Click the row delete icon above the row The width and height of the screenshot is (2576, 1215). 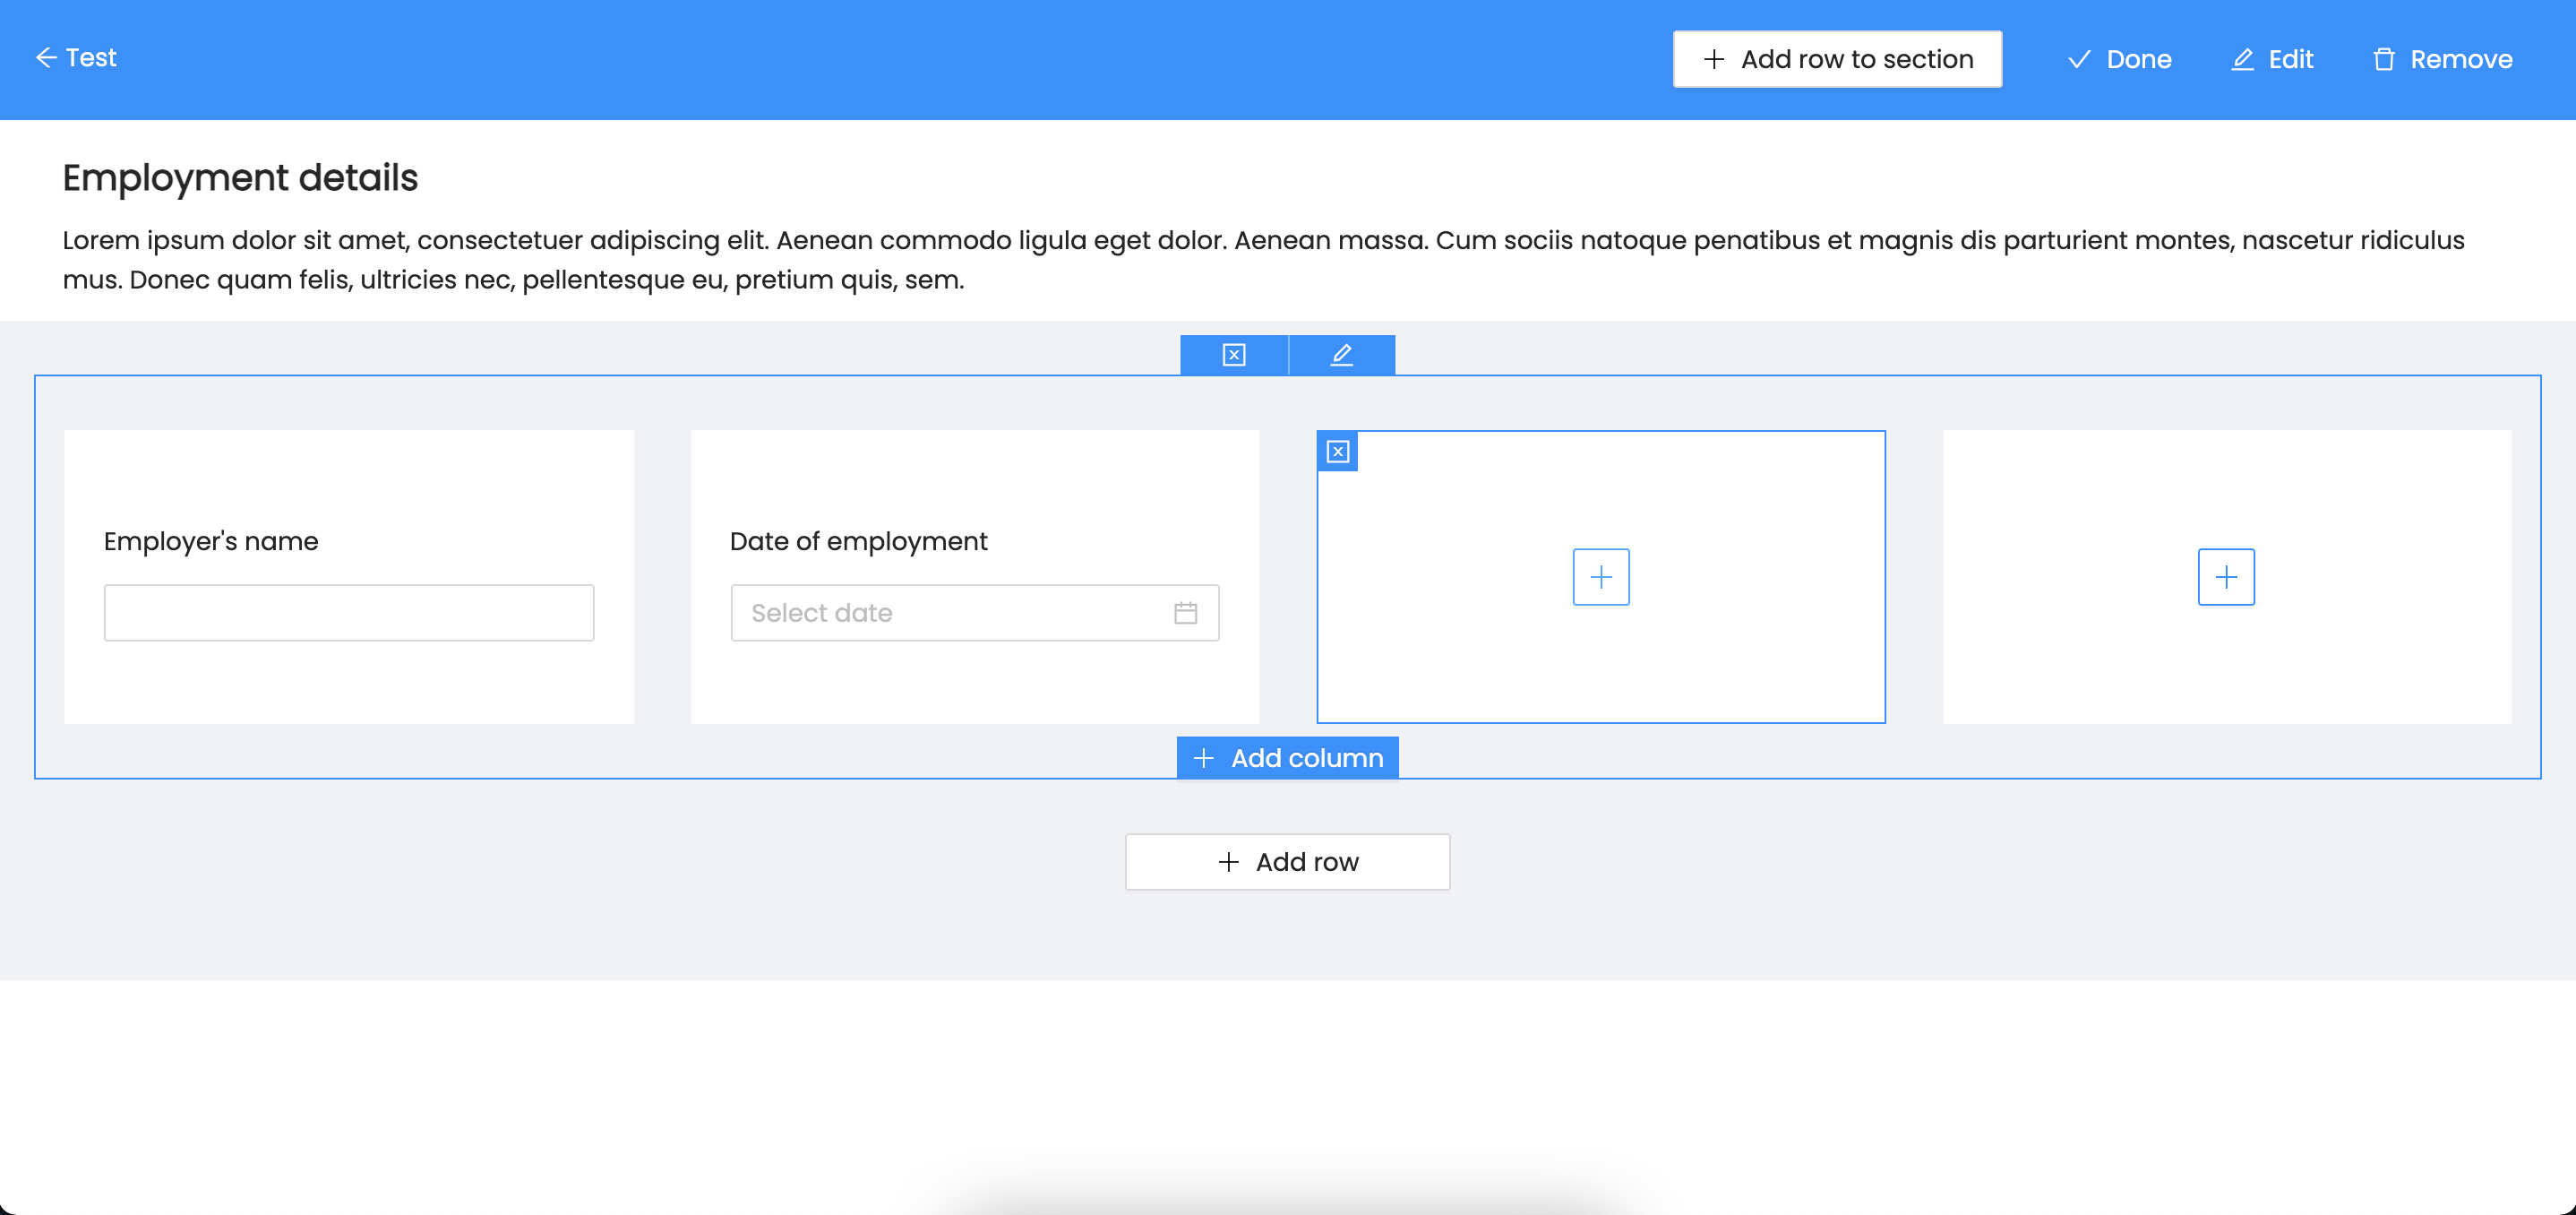pyautogui.click(x=1233, y=355)
